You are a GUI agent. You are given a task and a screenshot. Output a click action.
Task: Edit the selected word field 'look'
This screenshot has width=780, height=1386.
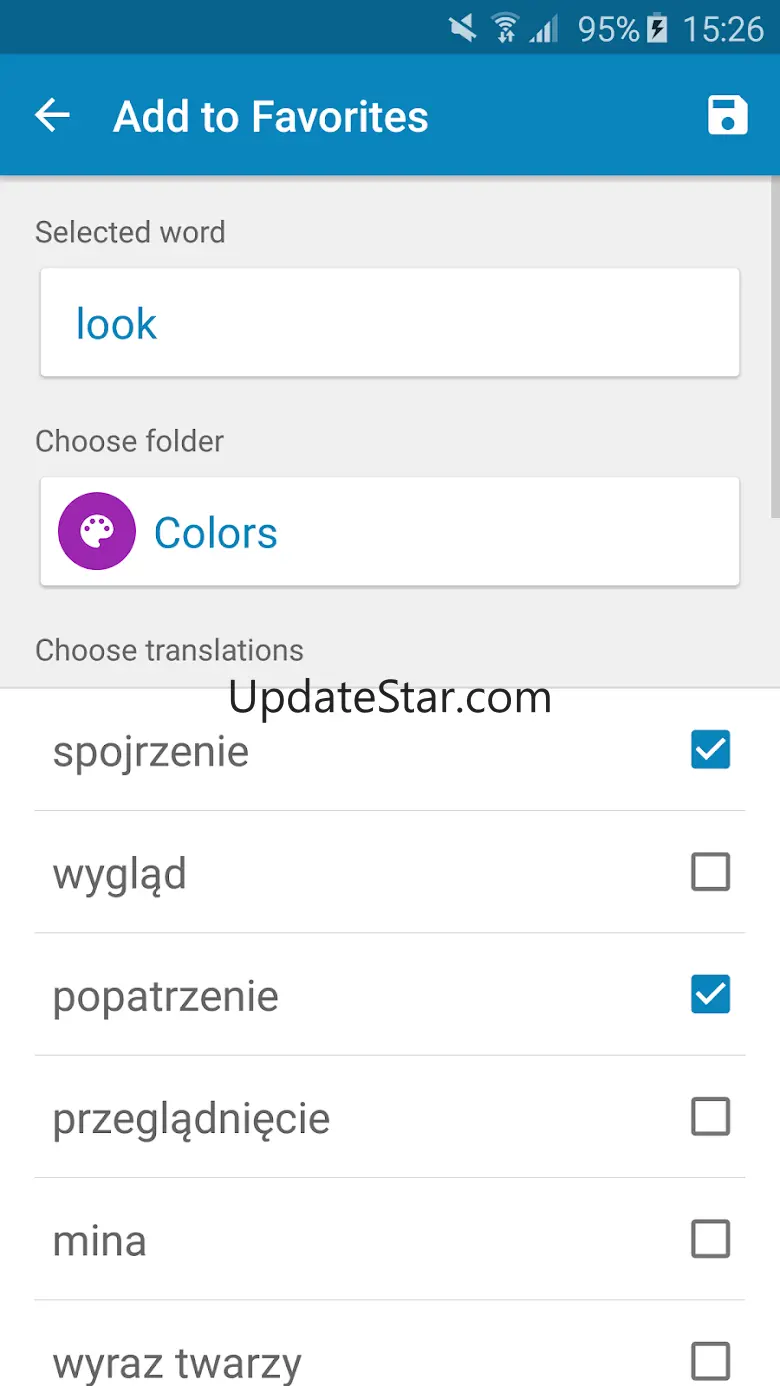click(390, 323)
